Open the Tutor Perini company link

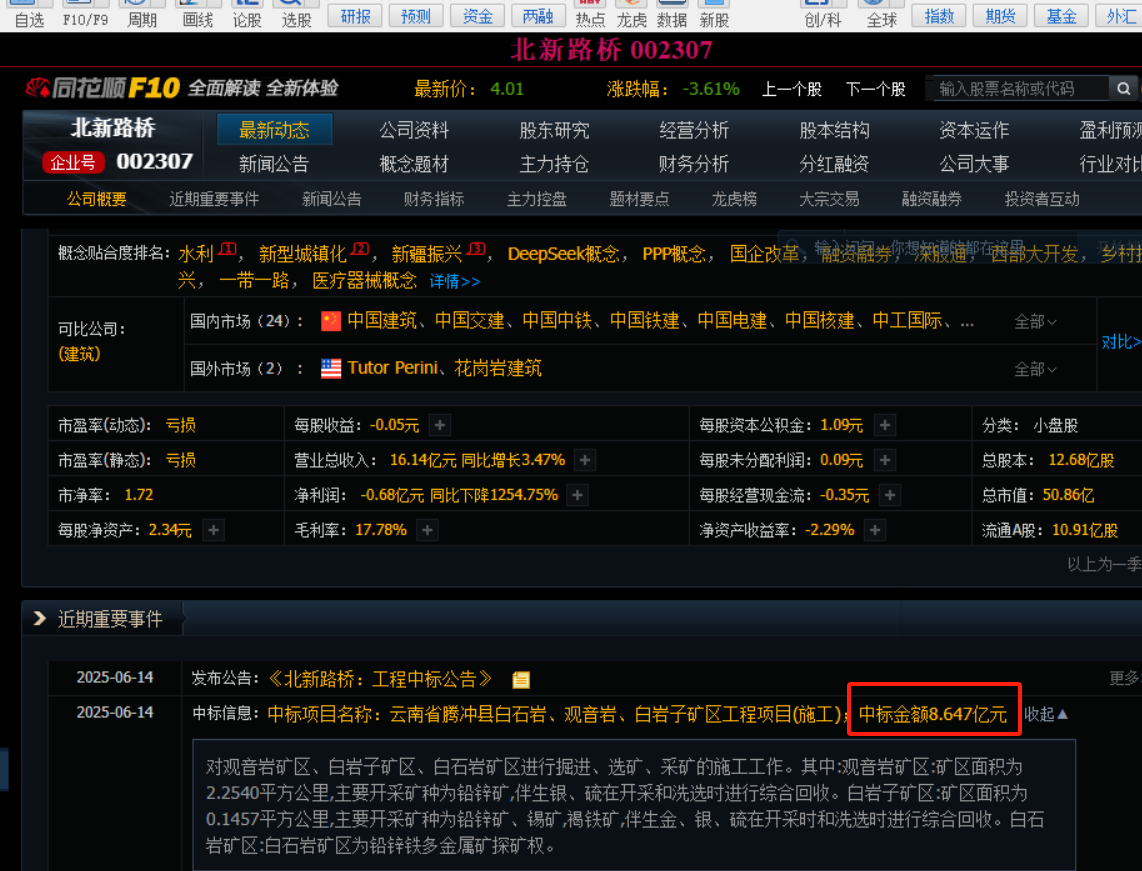pos(393,368)
